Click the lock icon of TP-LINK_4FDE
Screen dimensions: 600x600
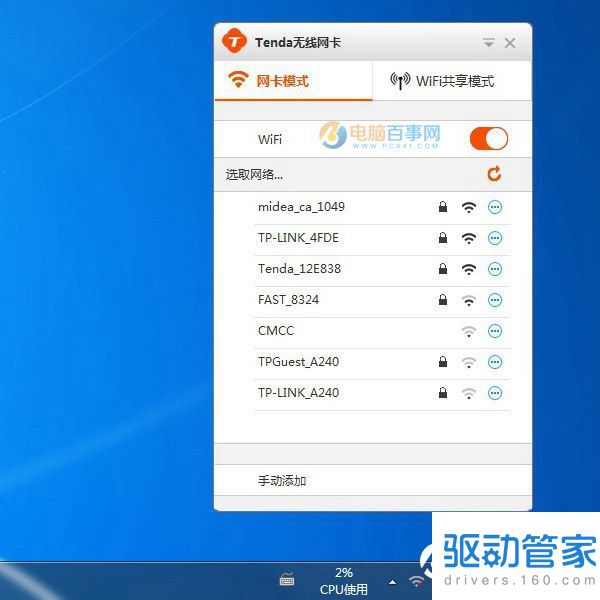(x=443, y=238)
